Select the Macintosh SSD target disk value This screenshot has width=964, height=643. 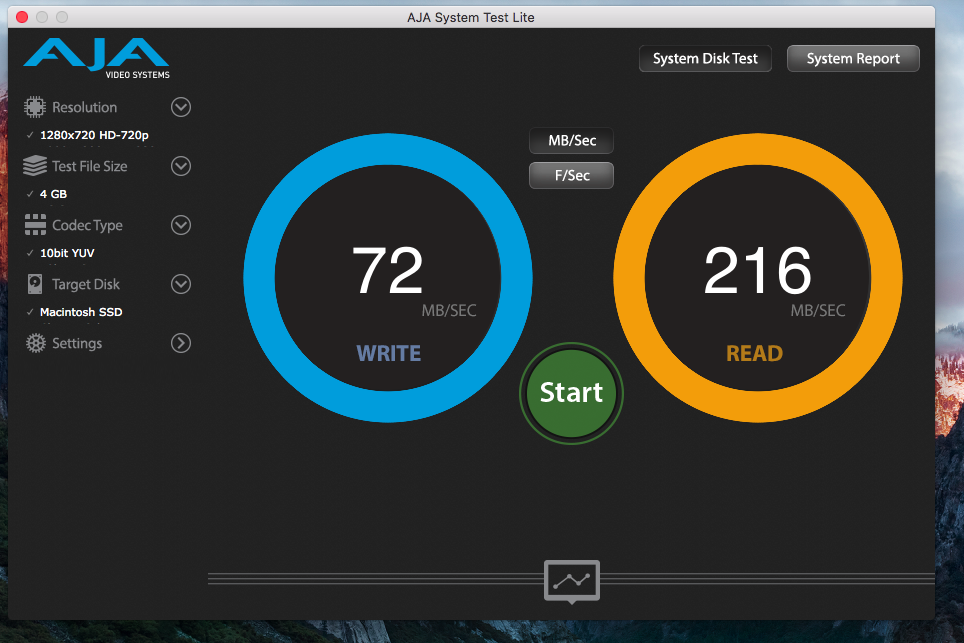click(81, 312)
